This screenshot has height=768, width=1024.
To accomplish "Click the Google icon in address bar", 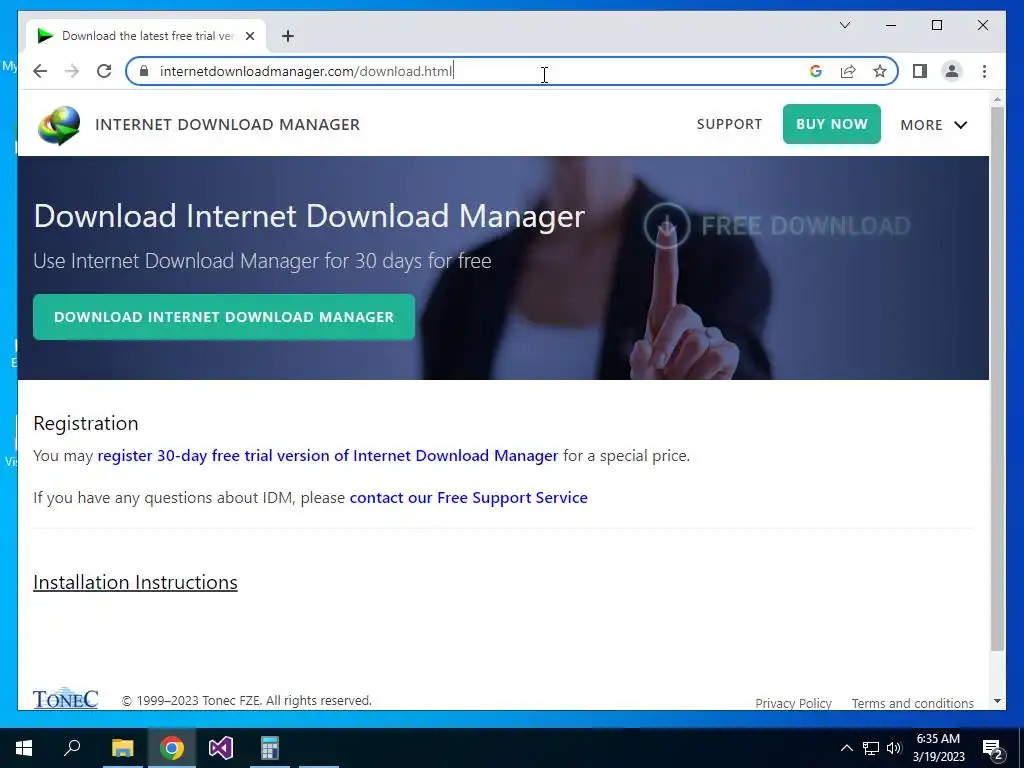I will pos(816,71).
